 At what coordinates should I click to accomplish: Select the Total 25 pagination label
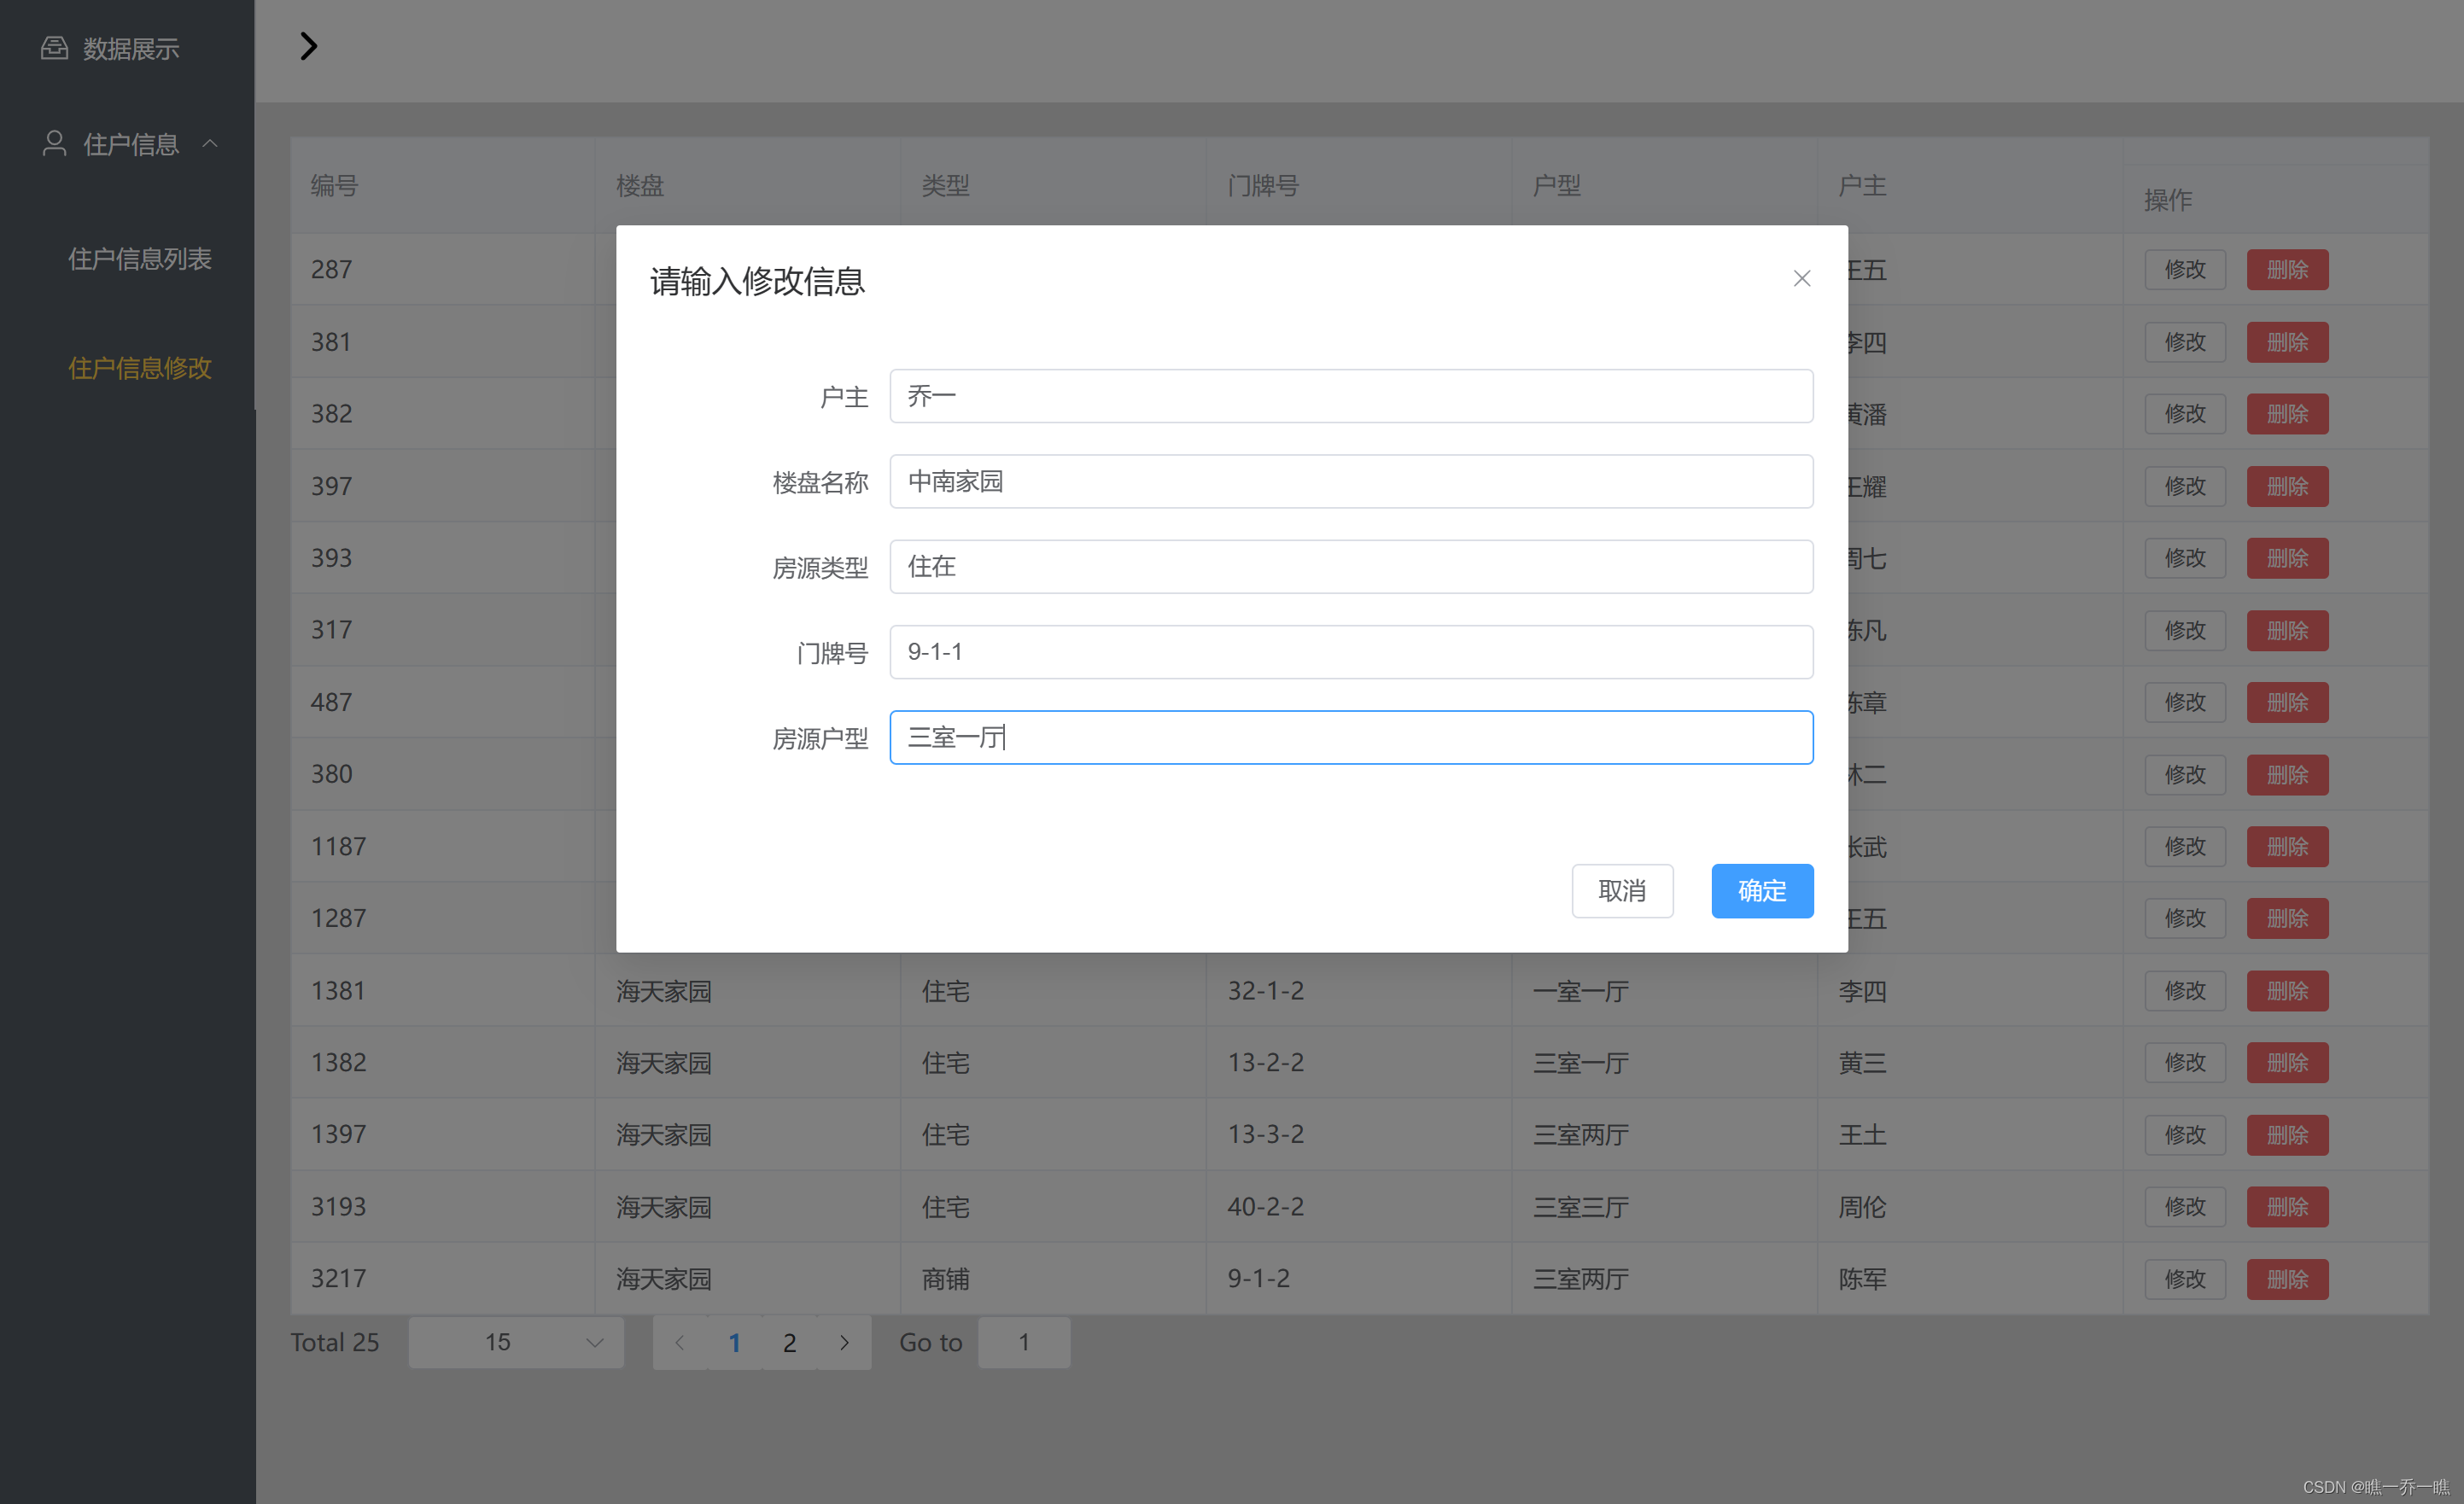[x=335, y=1343]
